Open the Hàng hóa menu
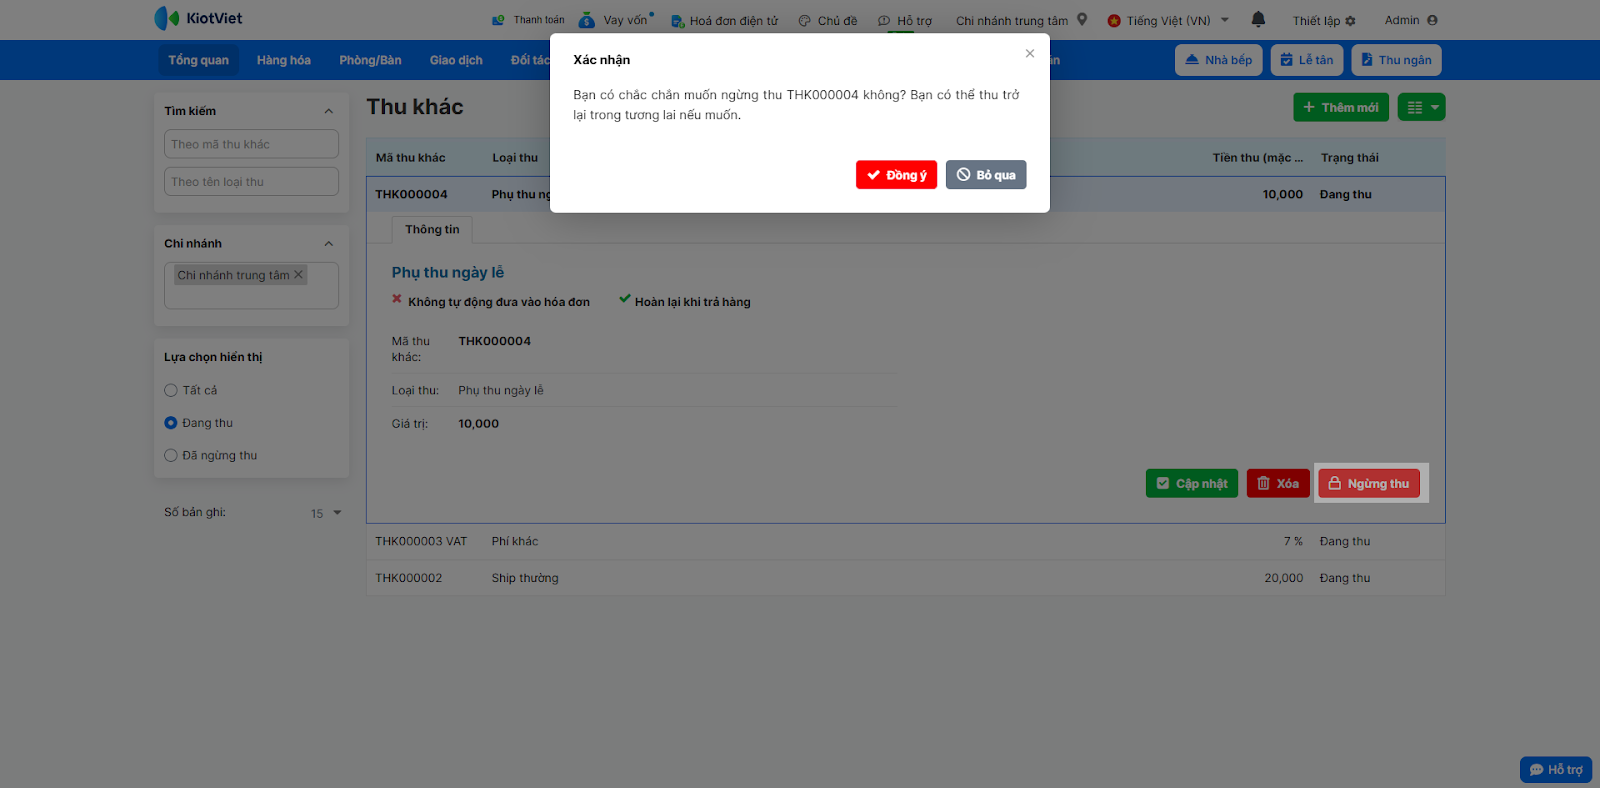Viewport: 1600px width, 788px height. [x=284, y=60]
